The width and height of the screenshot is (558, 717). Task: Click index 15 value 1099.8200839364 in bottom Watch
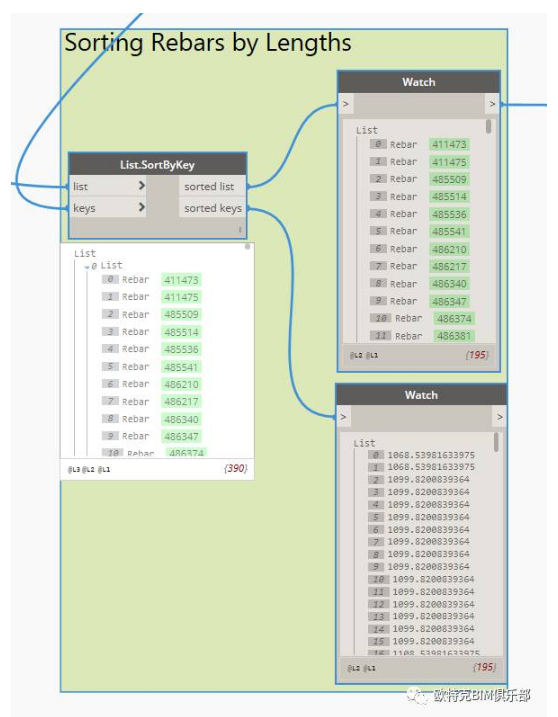433,641
